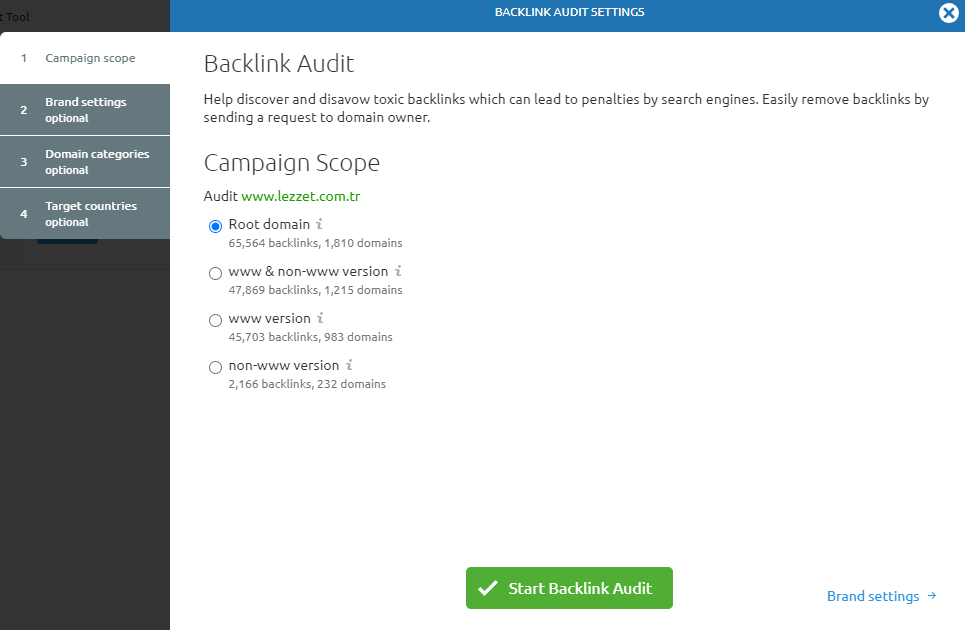
Task: Click the Backlink Audit Settings title bar
Action: (569, 12)
